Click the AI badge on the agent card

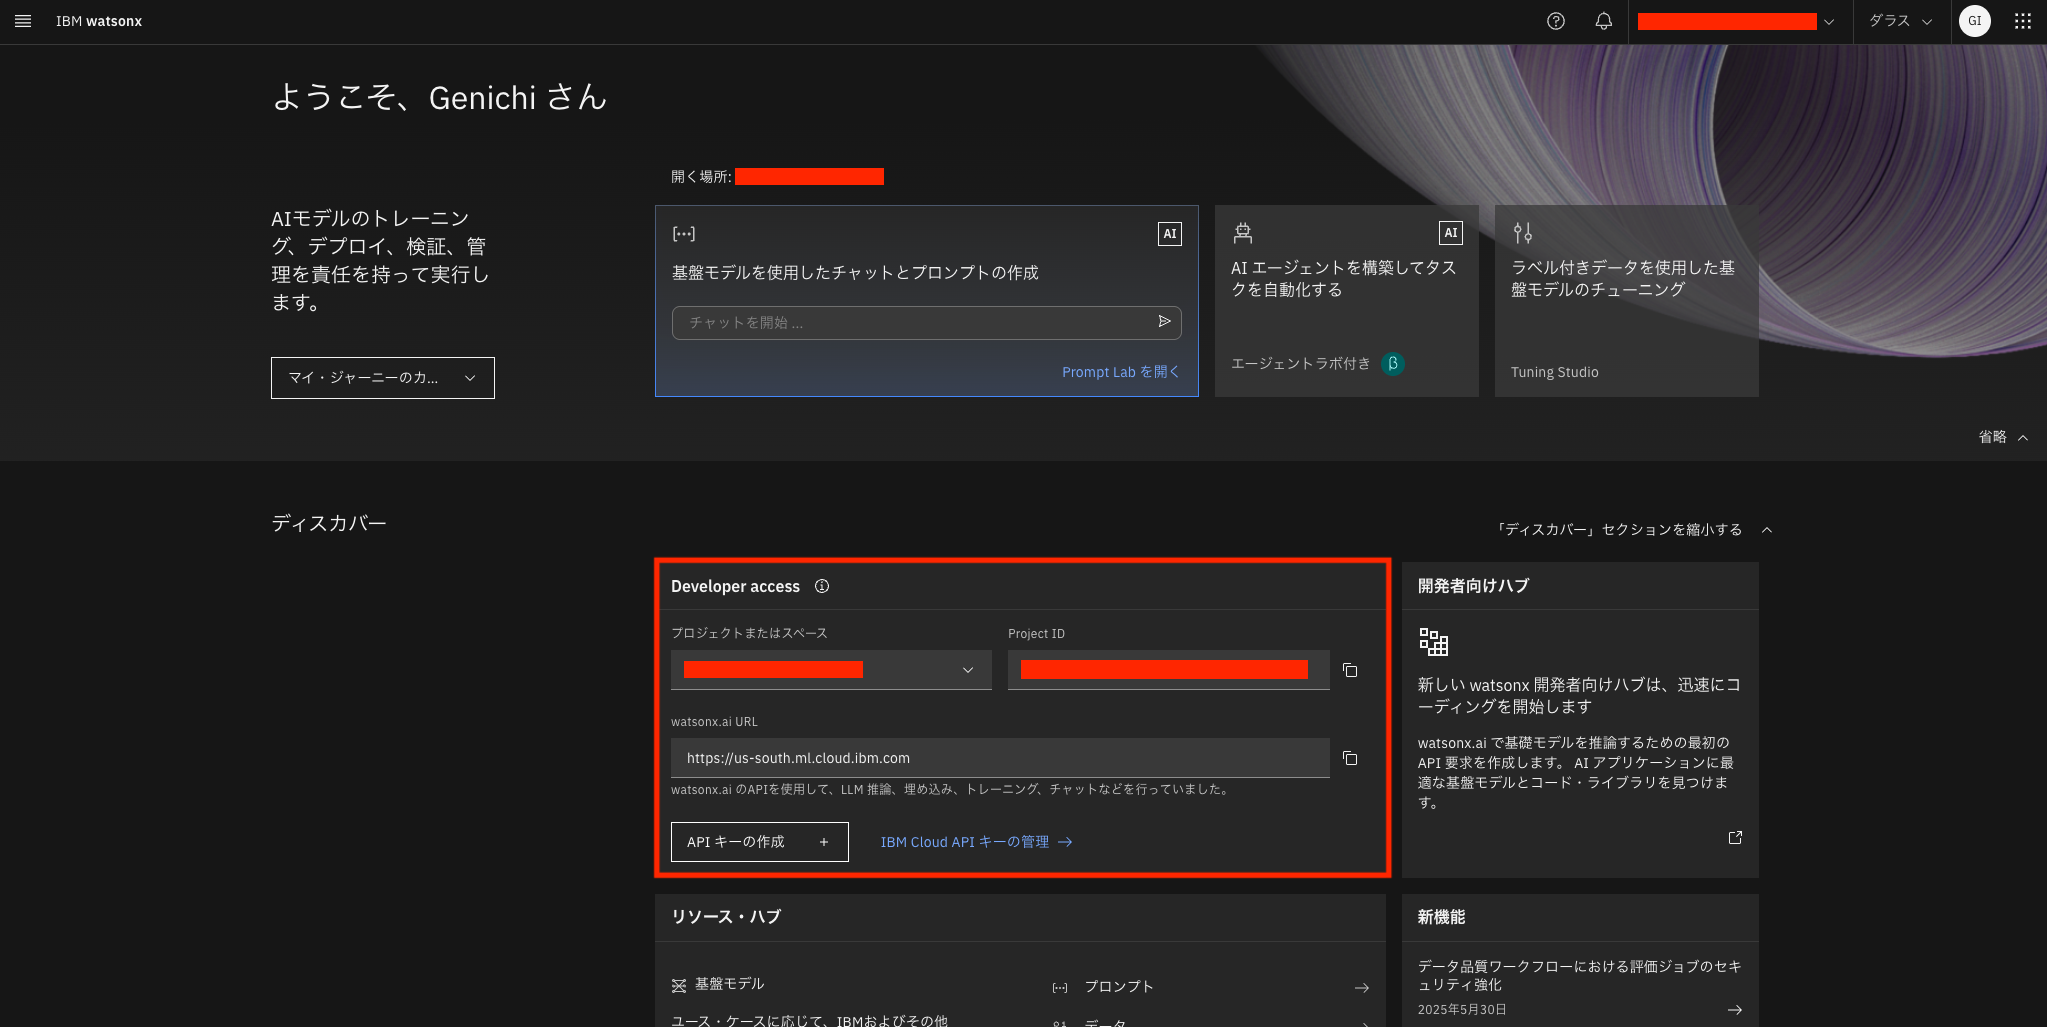point(1450,232)
